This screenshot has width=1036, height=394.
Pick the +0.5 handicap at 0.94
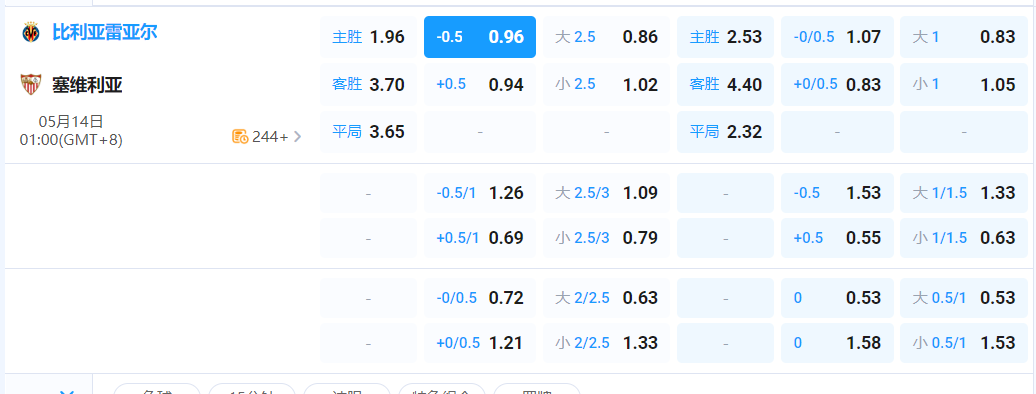point(480,85)
